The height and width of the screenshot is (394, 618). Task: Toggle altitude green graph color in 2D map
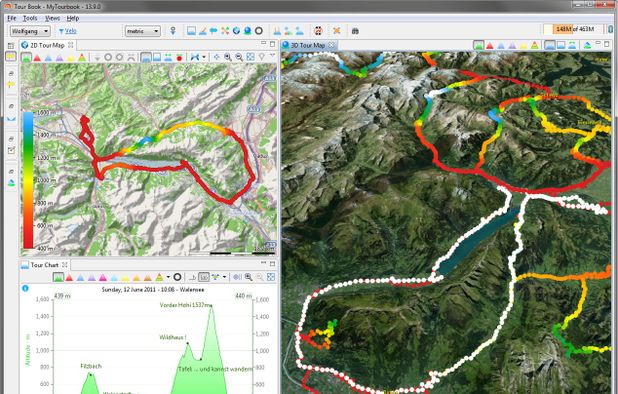coord(26,58)
